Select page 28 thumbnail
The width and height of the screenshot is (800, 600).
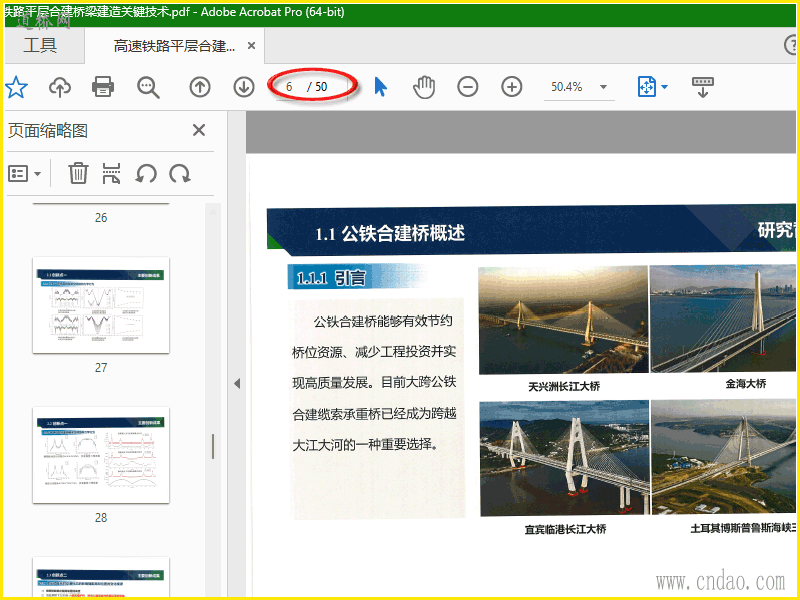point(101,455)
